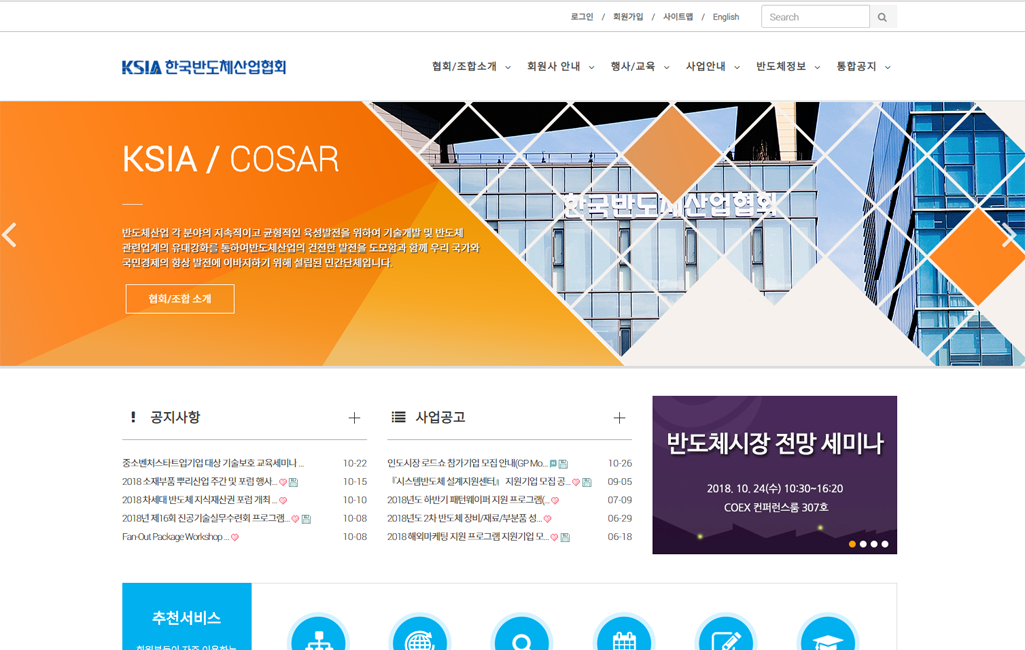
Task: Open 2018년도 2차 반도체 장비/재료/부분품 post
Action: [464, 518]
